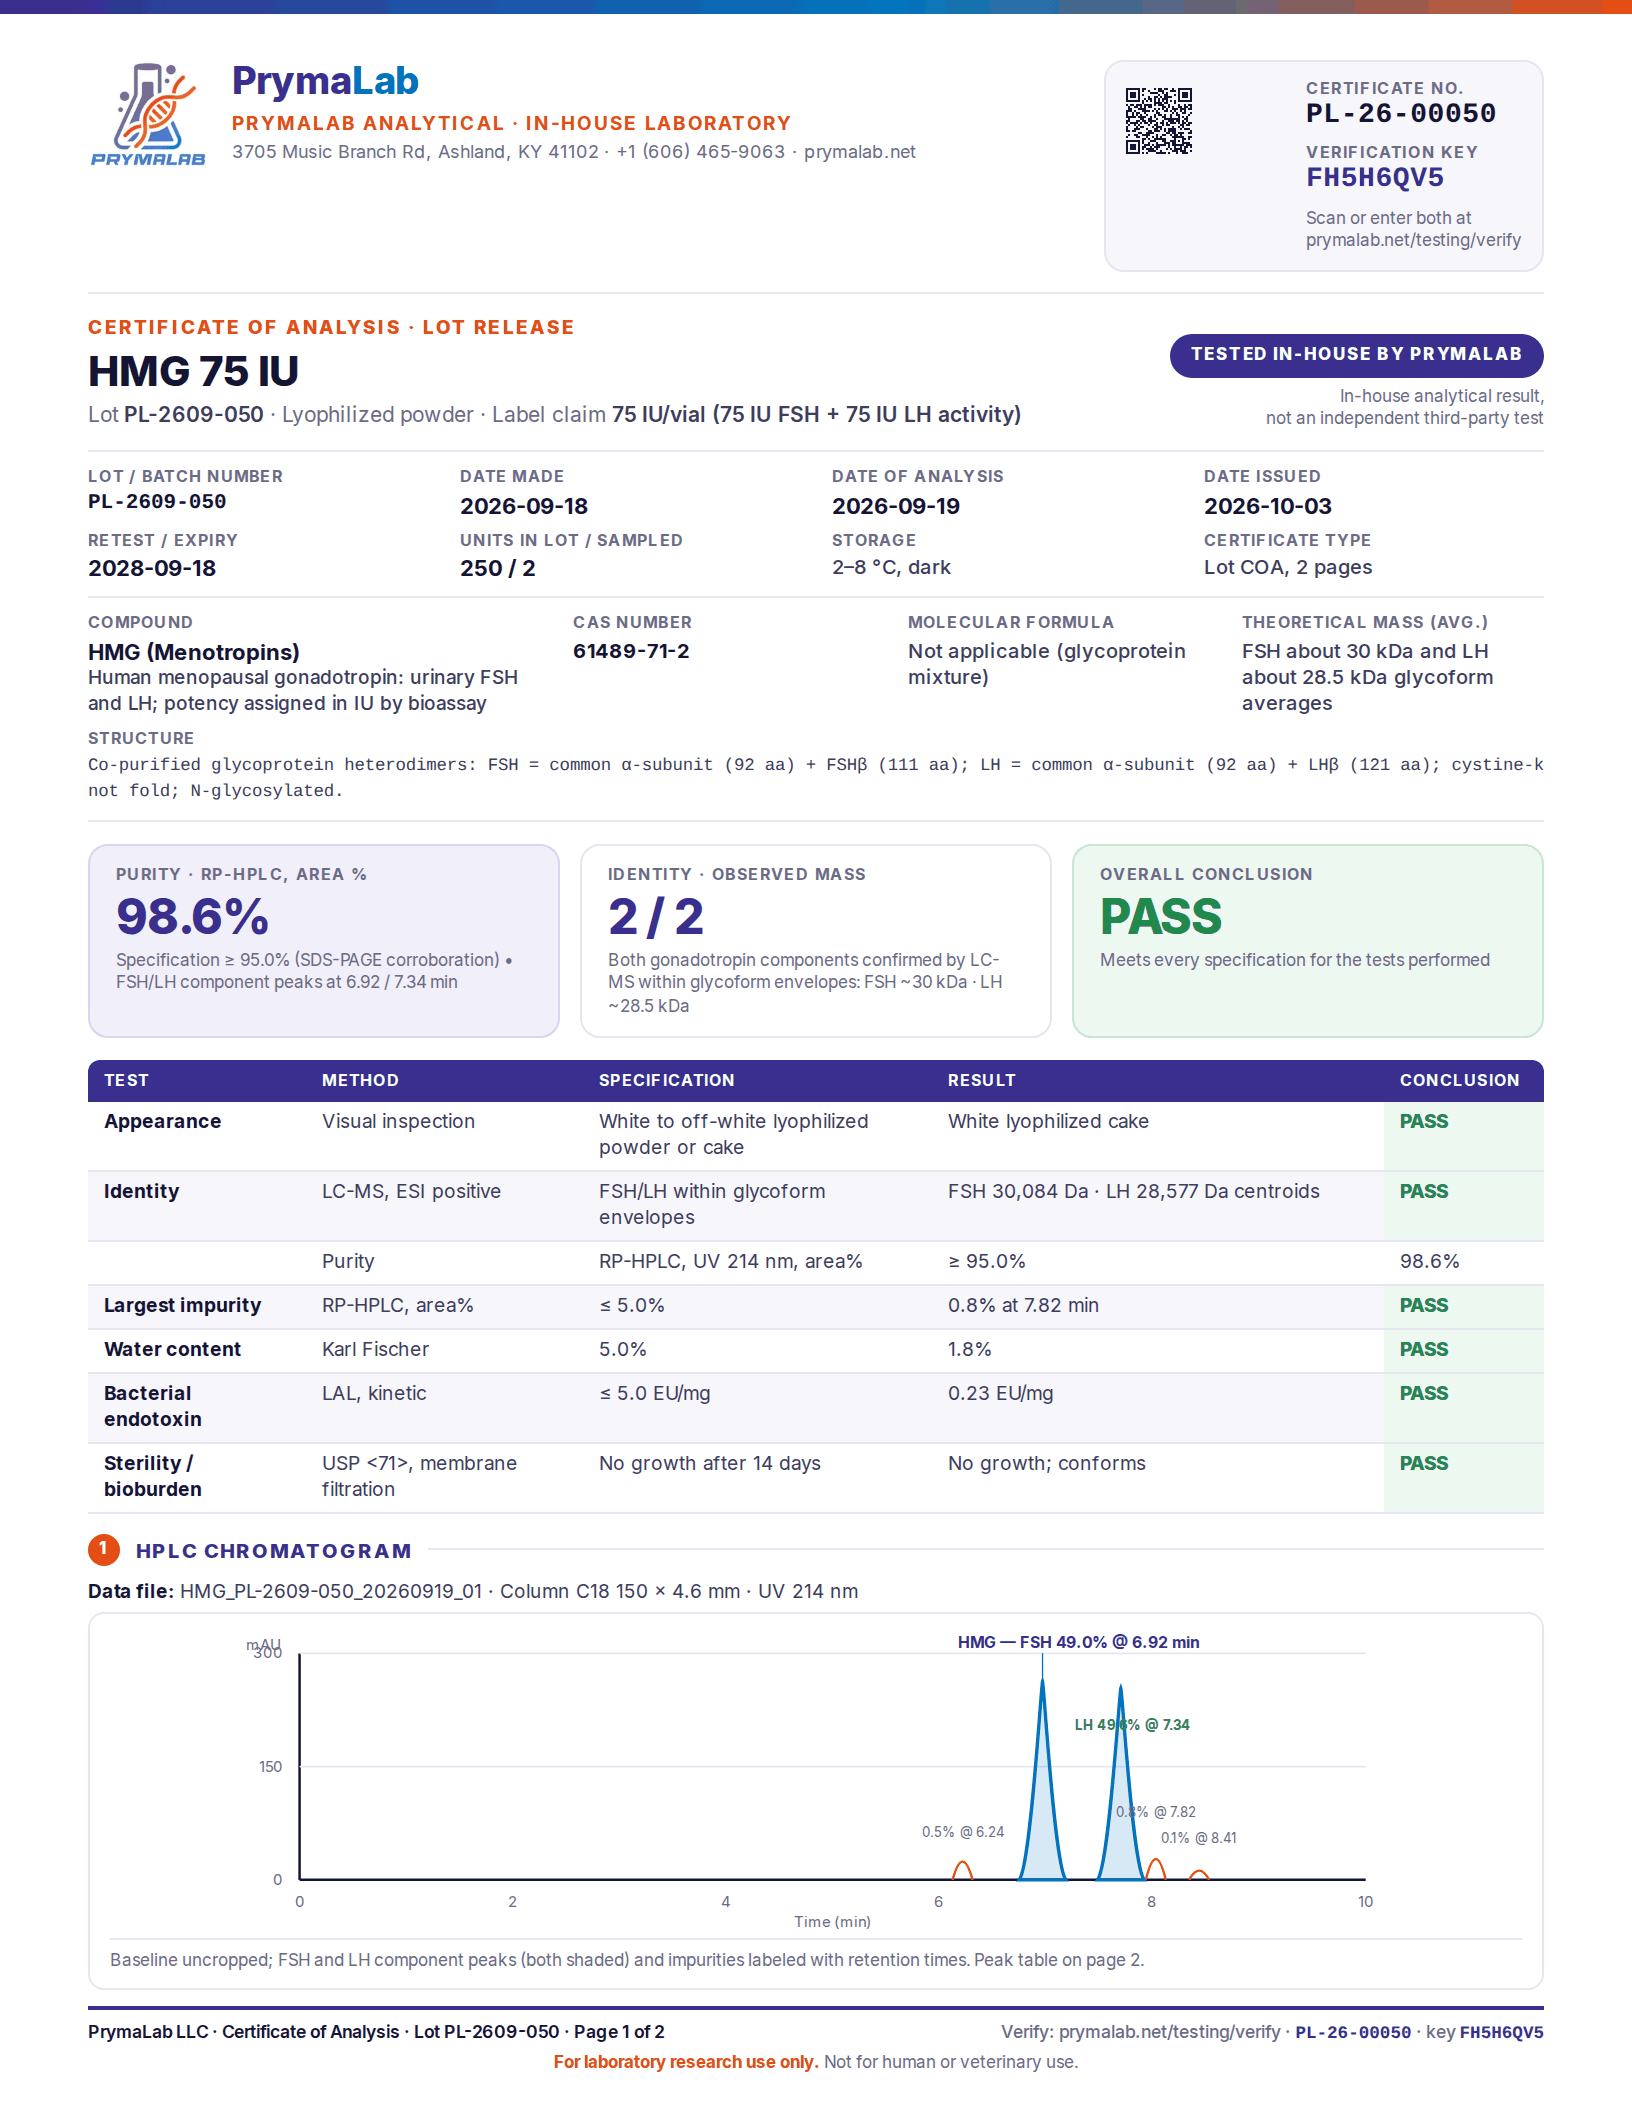
Task: Click the Date Issued value 2026-10-03
Action: 1267,506
